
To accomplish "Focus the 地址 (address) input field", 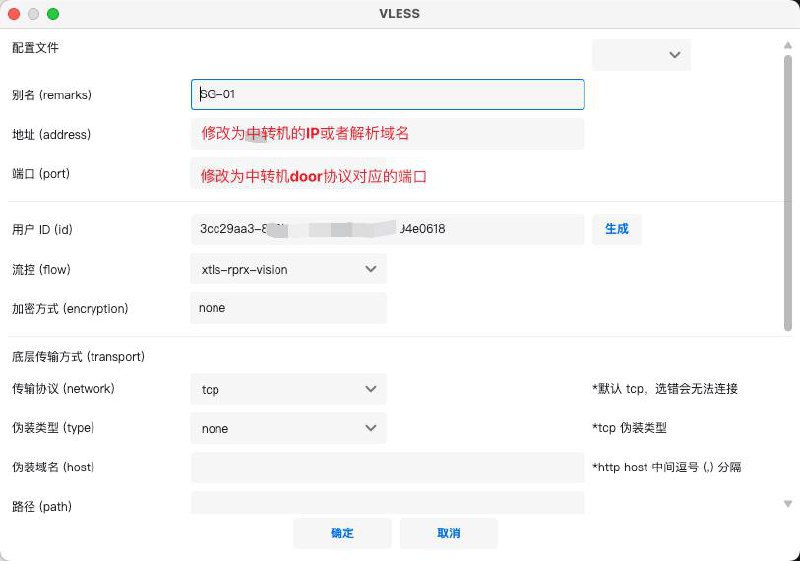I will click(x=387, y=134).
